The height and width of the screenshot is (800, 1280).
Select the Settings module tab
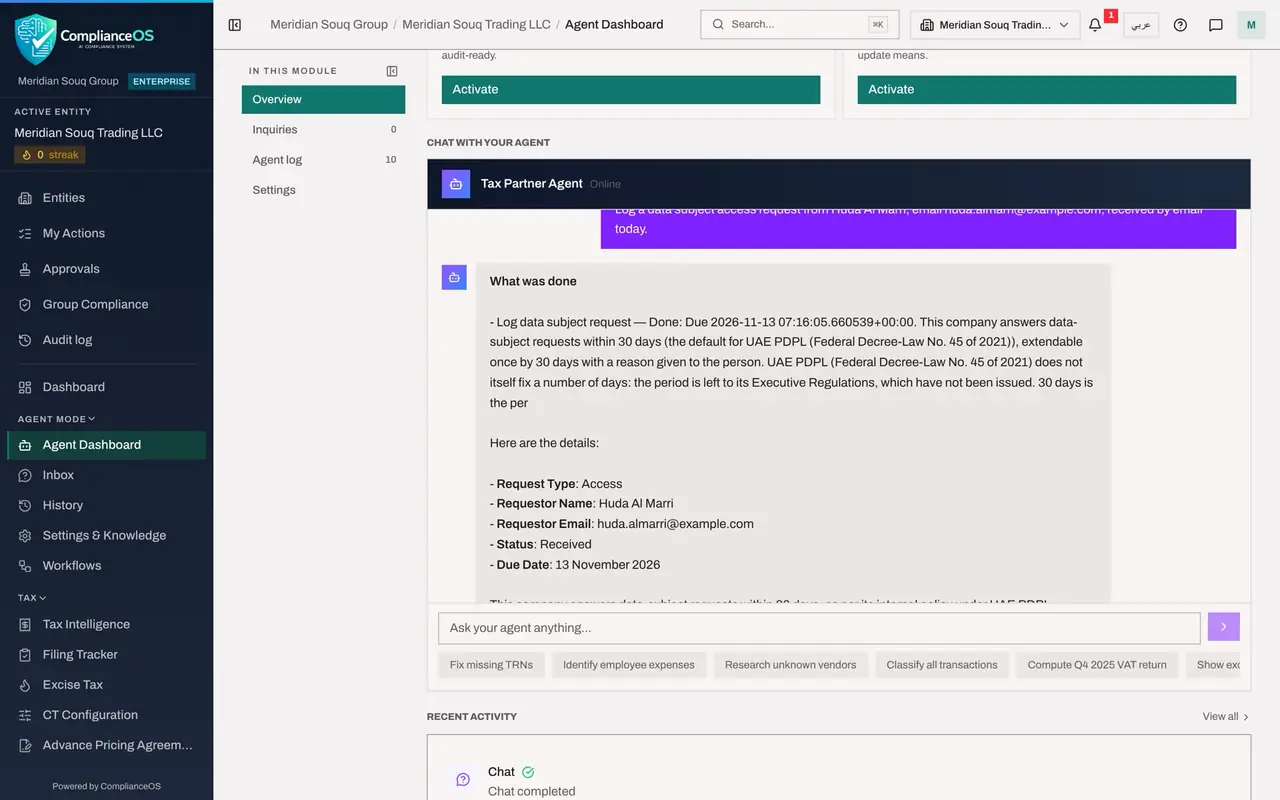[323, 190]
